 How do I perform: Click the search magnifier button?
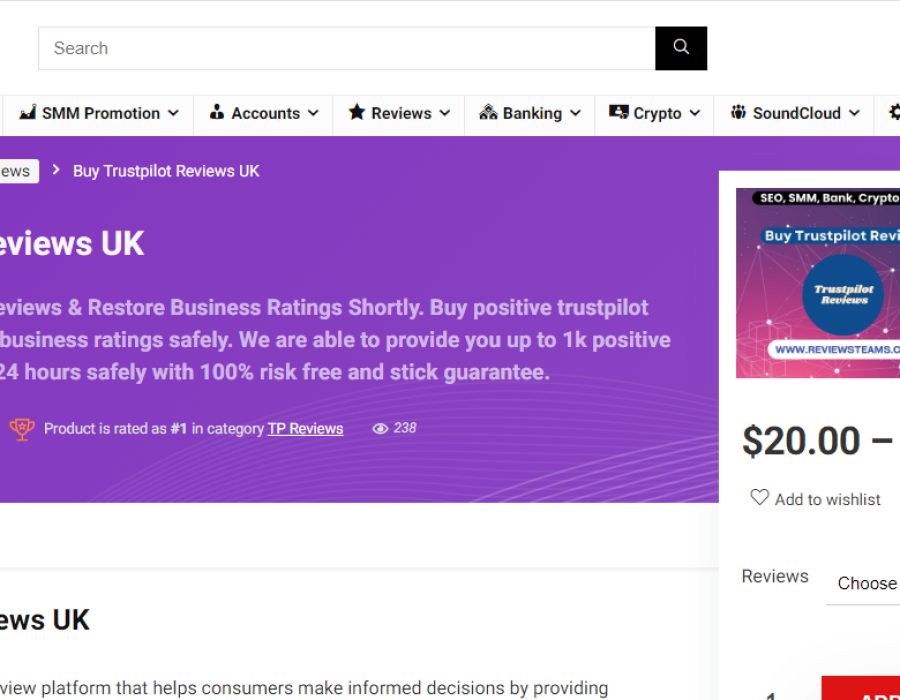[x=681, y=48]
